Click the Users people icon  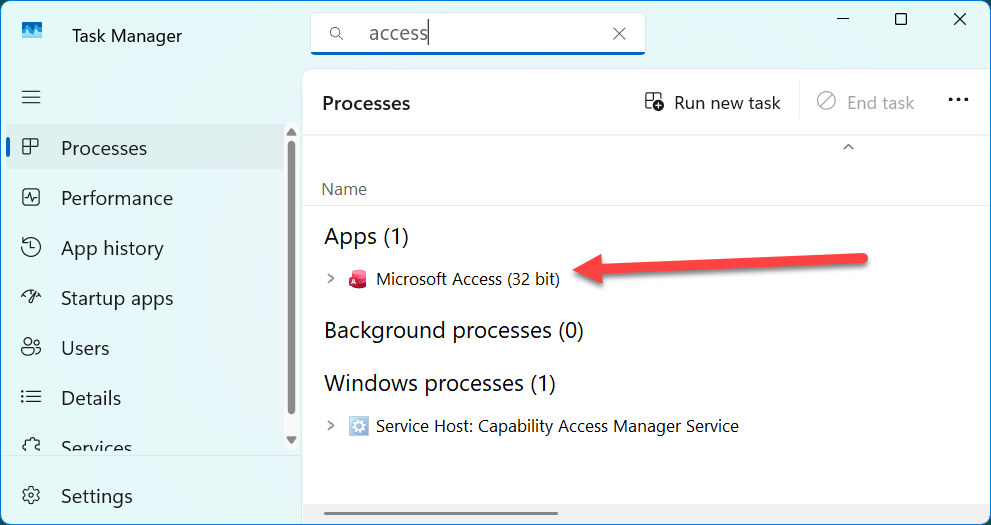click(x=31, y=347)
